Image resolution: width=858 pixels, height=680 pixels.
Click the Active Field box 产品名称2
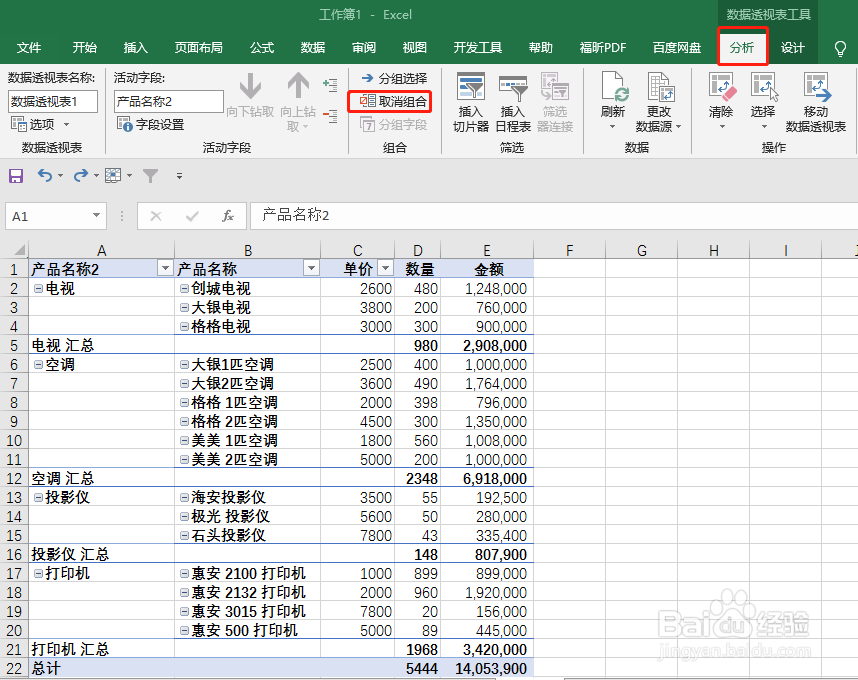coord(169,102)
